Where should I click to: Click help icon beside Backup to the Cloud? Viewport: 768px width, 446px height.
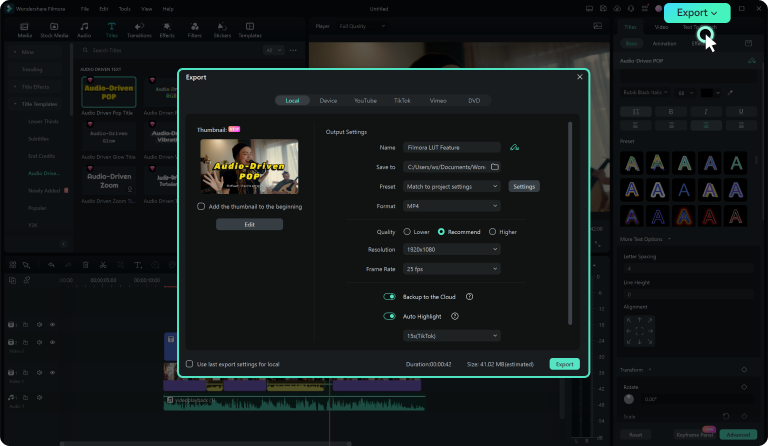click(x=469, y=297)
